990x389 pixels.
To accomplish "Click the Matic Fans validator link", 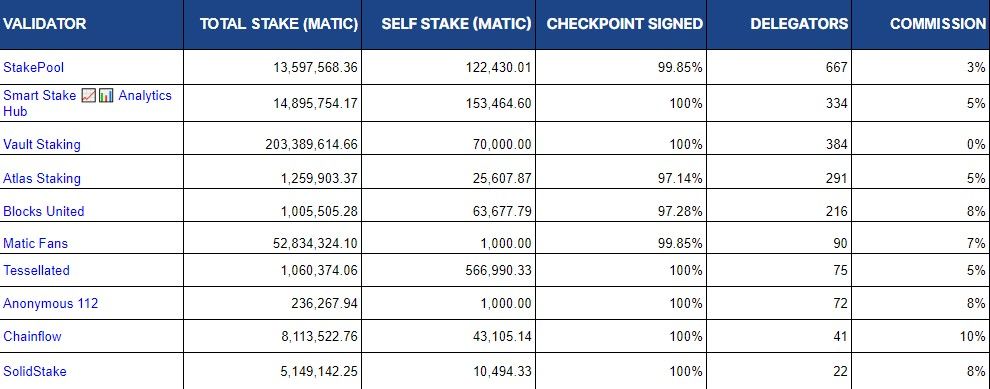I will (x=35, y=243).
